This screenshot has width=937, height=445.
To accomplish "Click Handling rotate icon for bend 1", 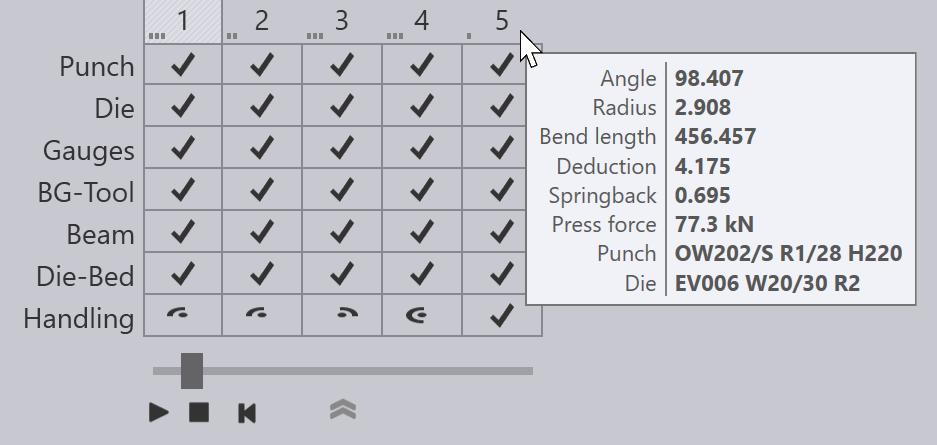I will [179, 312].
